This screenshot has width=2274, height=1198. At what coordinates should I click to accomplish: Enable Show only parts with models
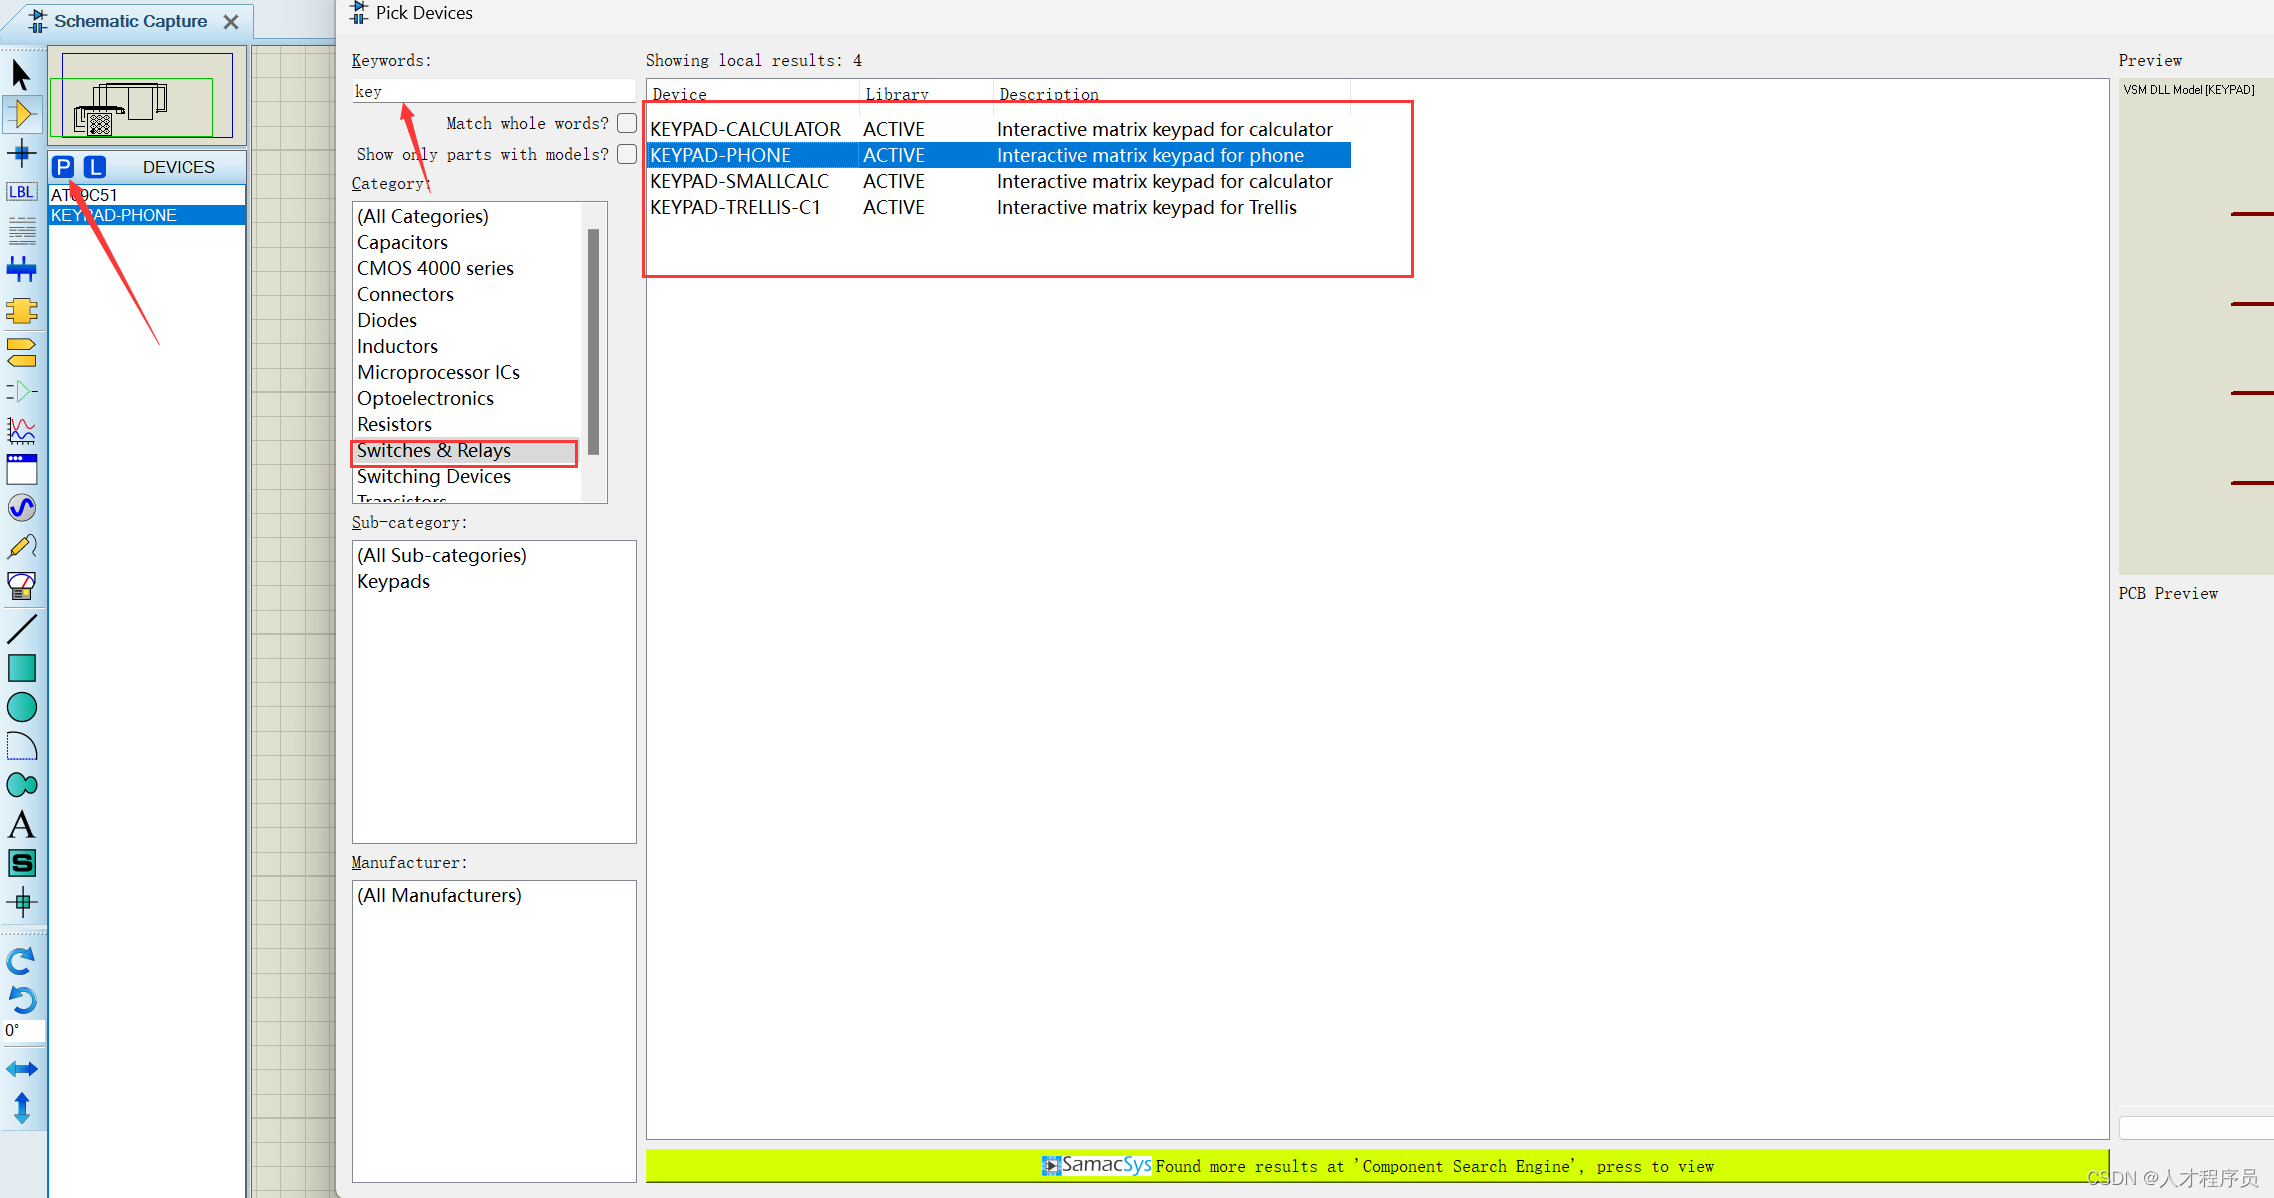(x=627, y=153)
